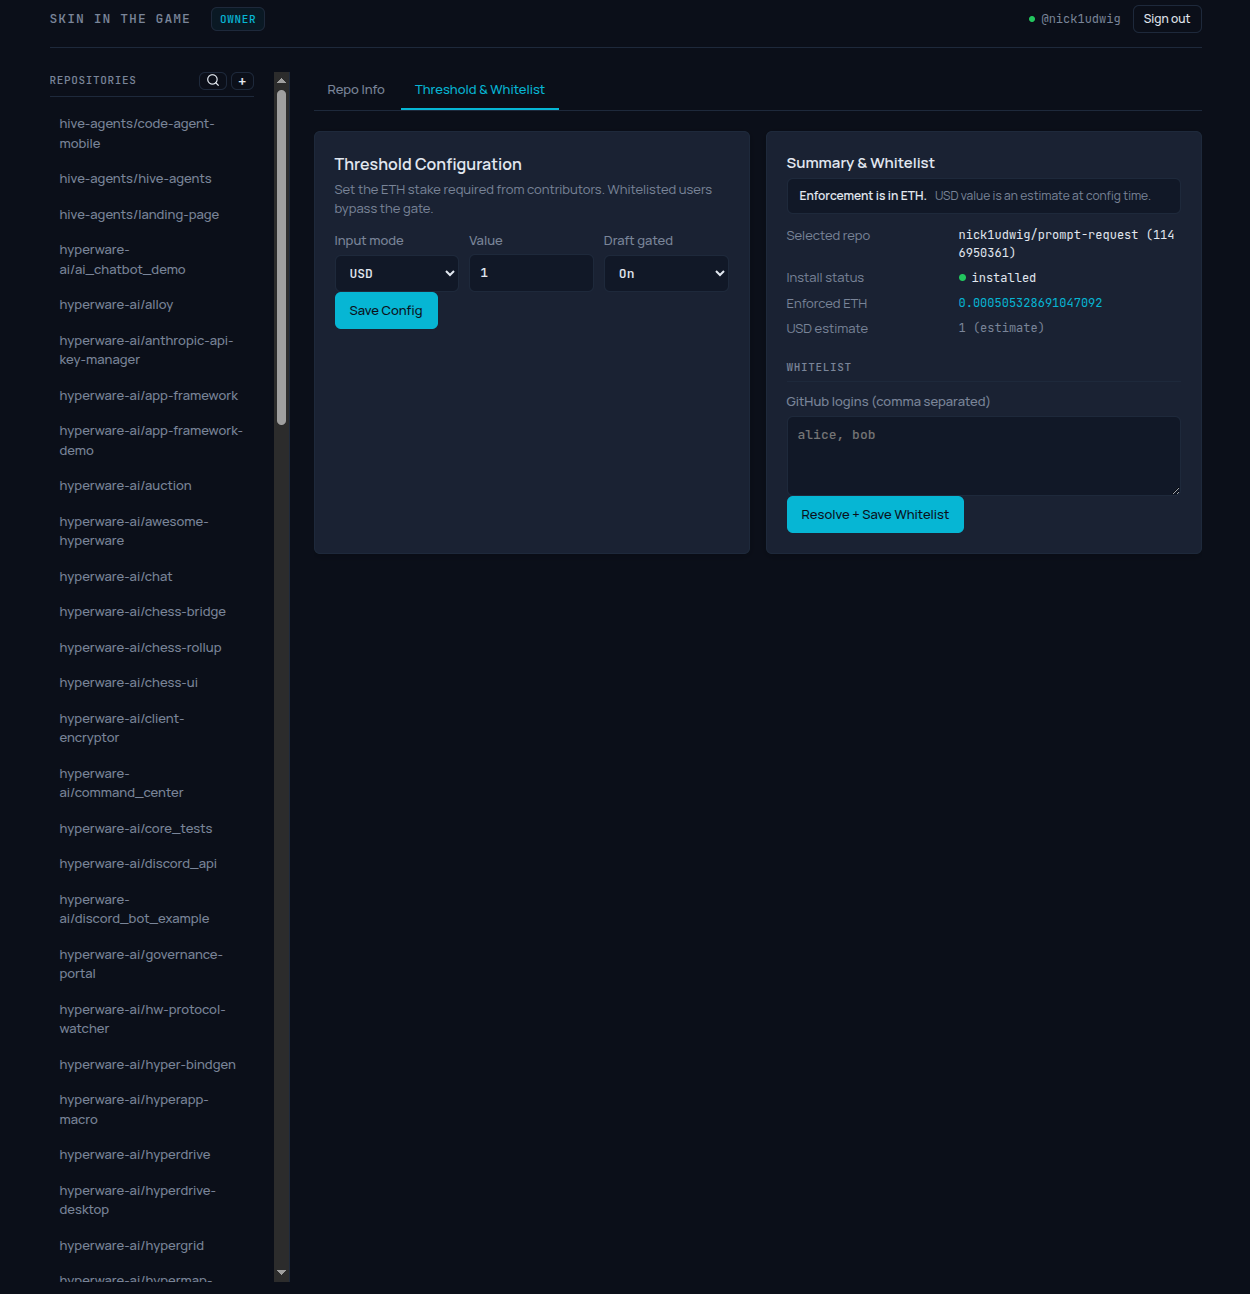Viewport: 1250px width, 1294px height.
Task: Click the OWNER badge in header
Action: click(x=238, y=19)
